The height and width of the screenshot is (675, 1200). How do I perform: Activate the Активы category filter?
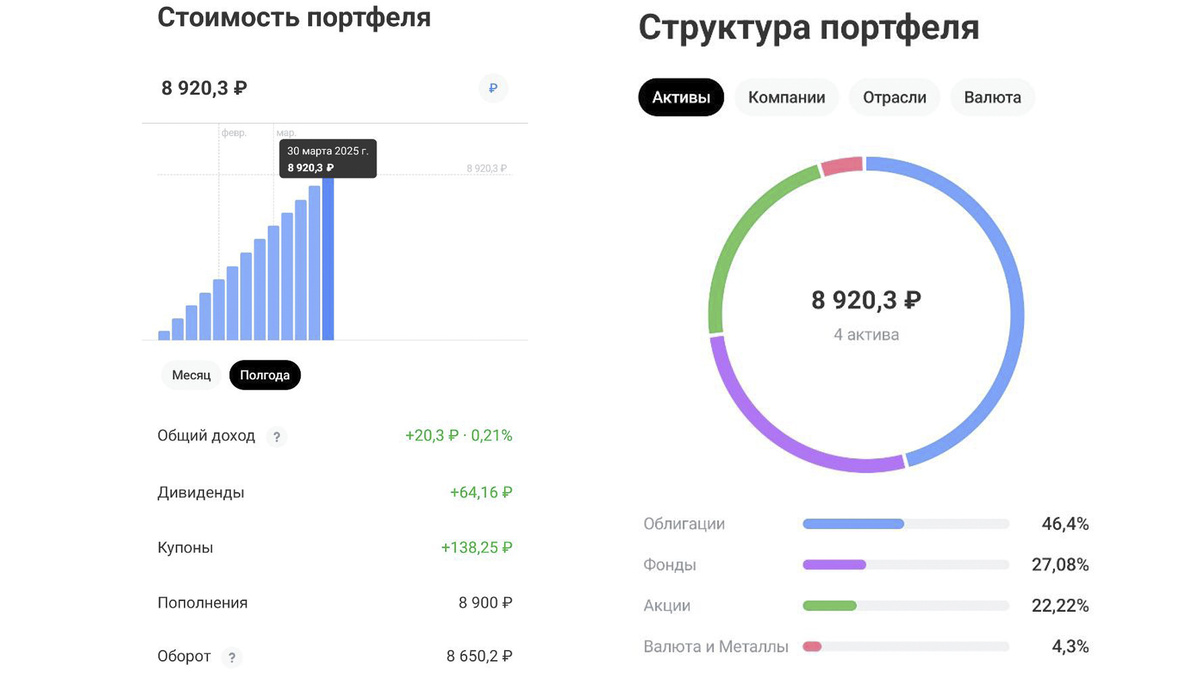(681, 97)
